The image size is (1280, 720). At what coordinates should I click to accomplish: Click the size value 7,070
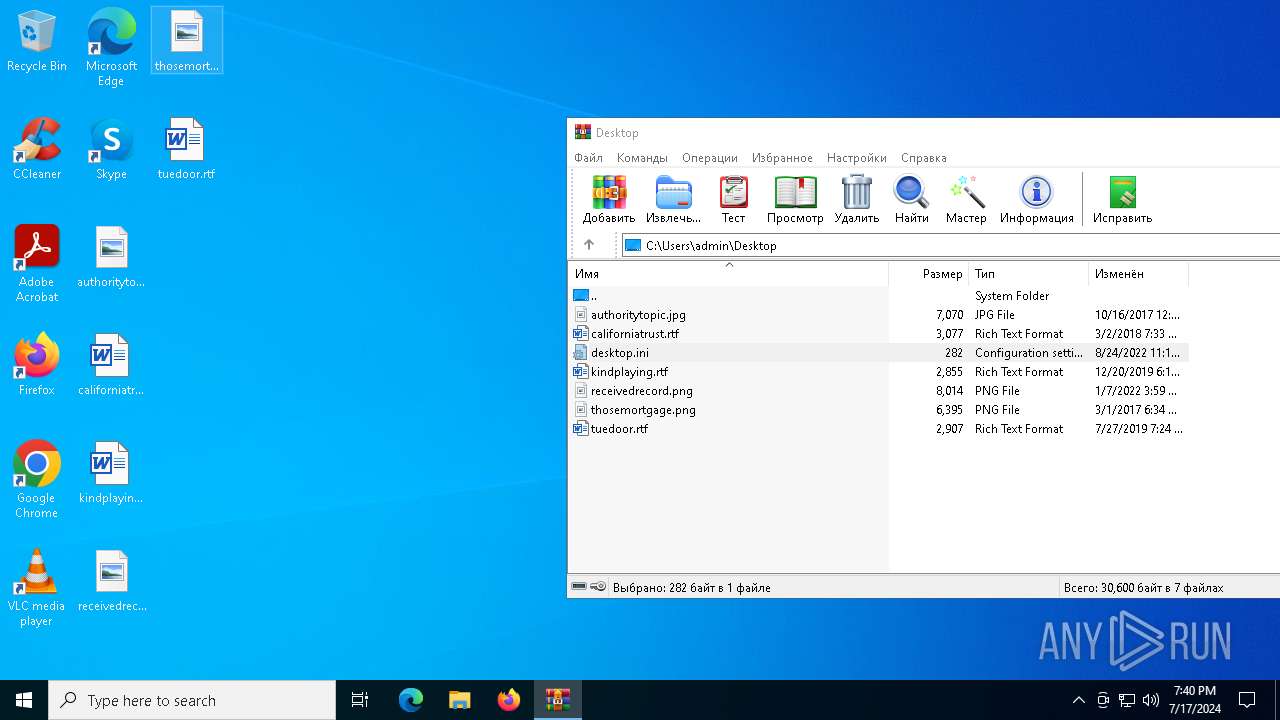coord(949,315)
